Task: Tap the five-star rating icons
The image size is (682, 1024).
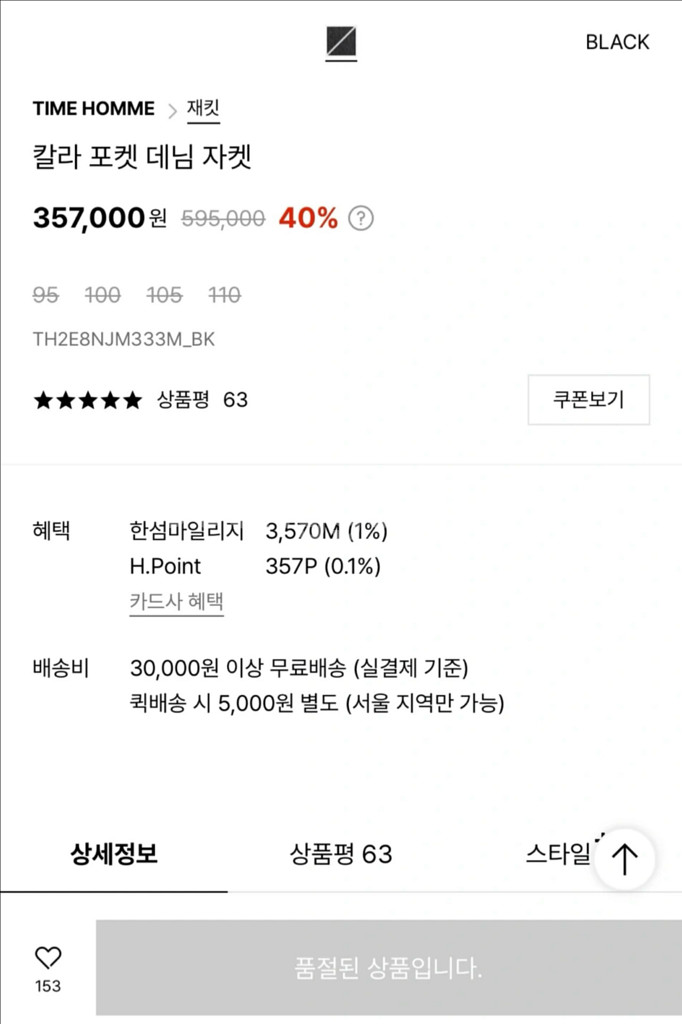Action: tap(88, 401)
